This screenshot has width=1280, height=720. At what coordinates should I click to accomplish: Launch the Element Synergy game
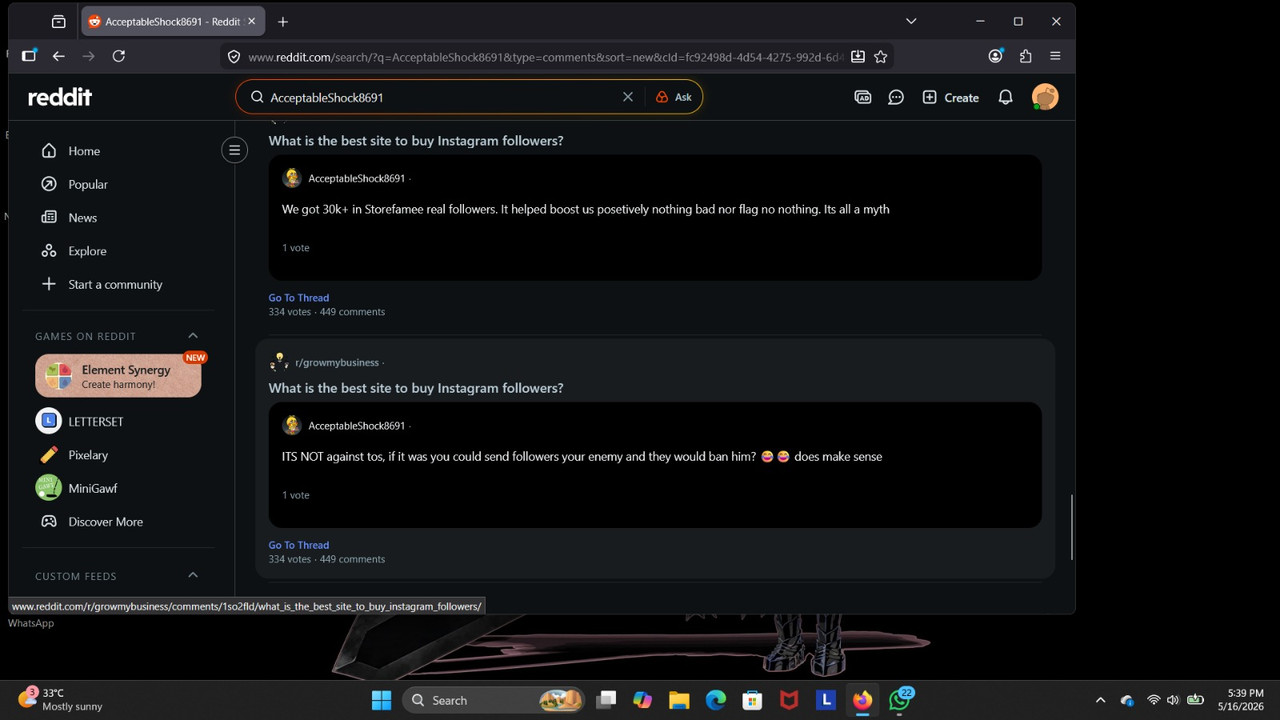pyautogui.click(x=118, y=376)
